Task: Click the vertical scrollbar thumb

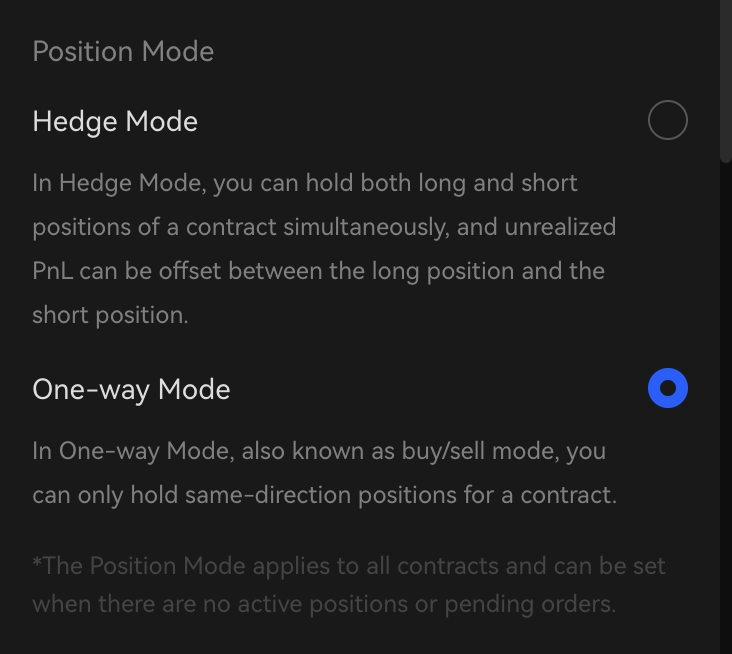Action: pos(726,80)
